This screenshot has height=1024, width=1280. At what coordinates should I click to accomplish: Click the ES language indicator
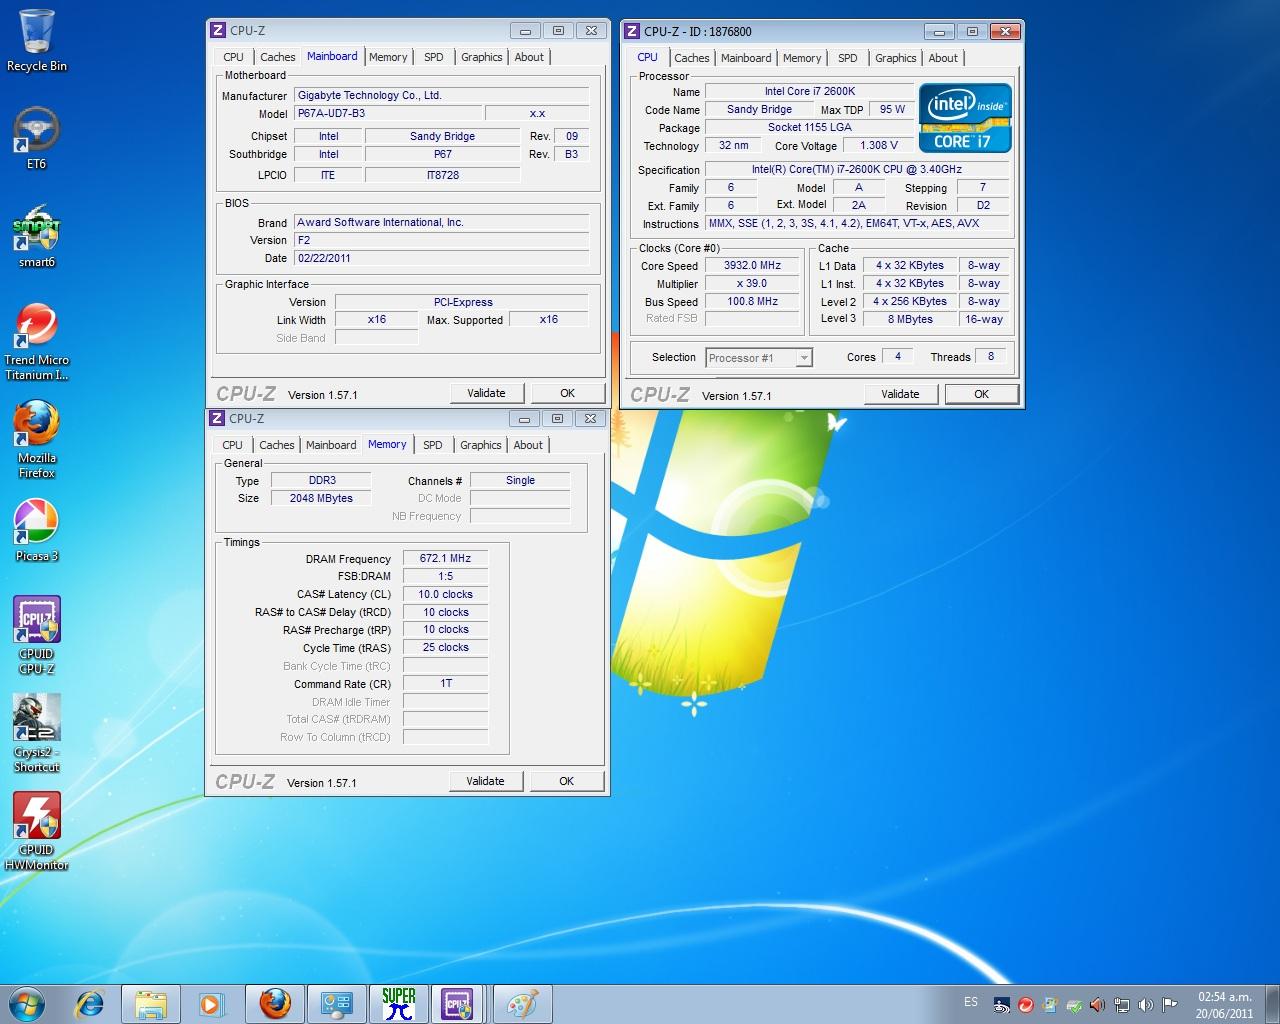point(971,1002)
